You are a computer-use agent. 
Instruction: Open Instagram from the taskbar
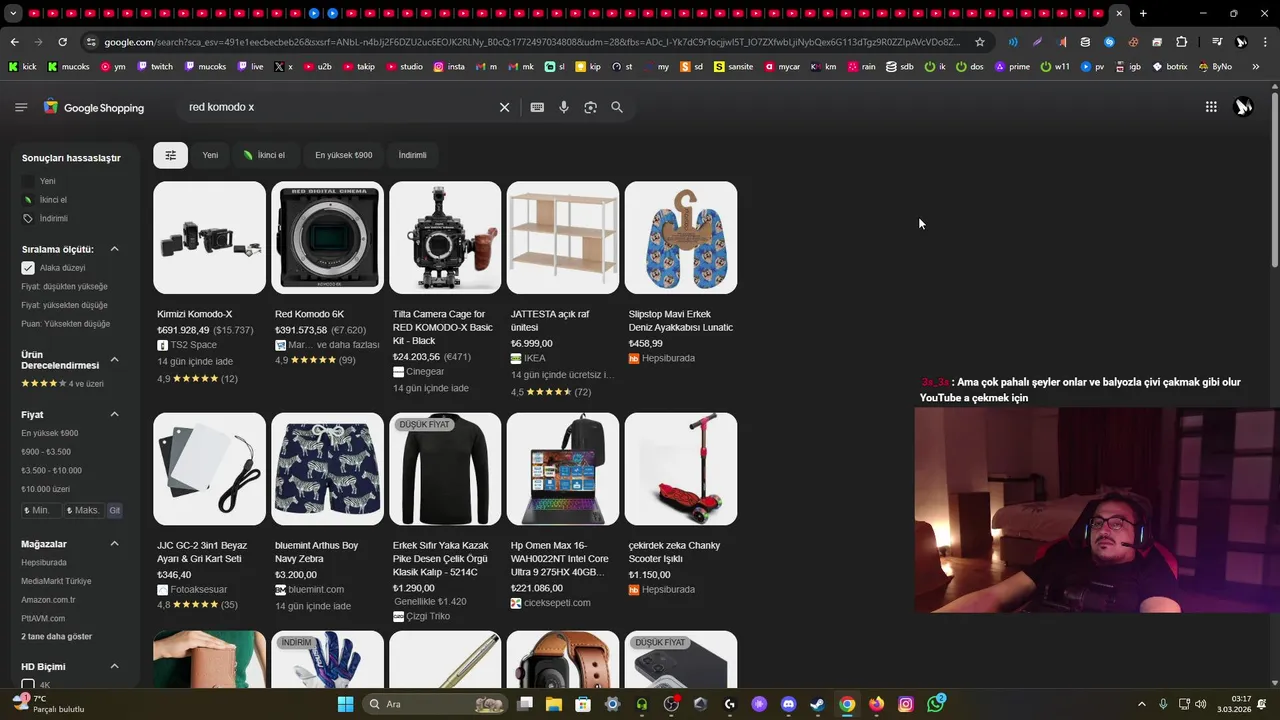(x=906, y=704)
